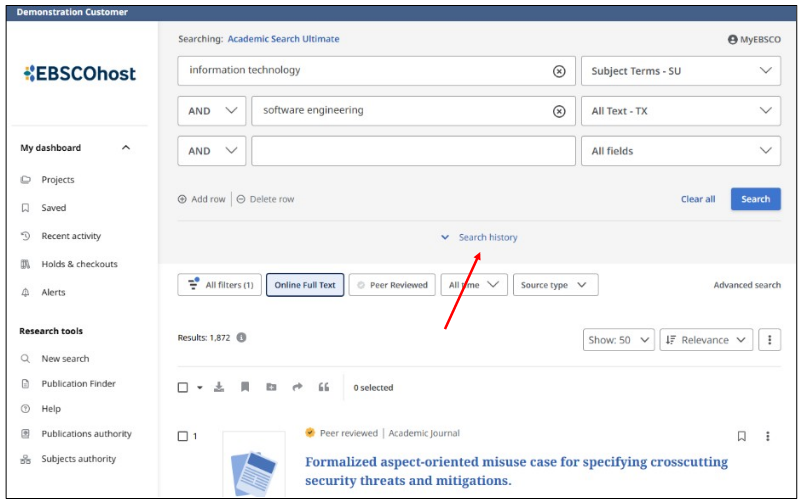Expand the Search history panel
The width and height of the screenshot is (802, 503).
pyautogui.click(x=479, y=237)
